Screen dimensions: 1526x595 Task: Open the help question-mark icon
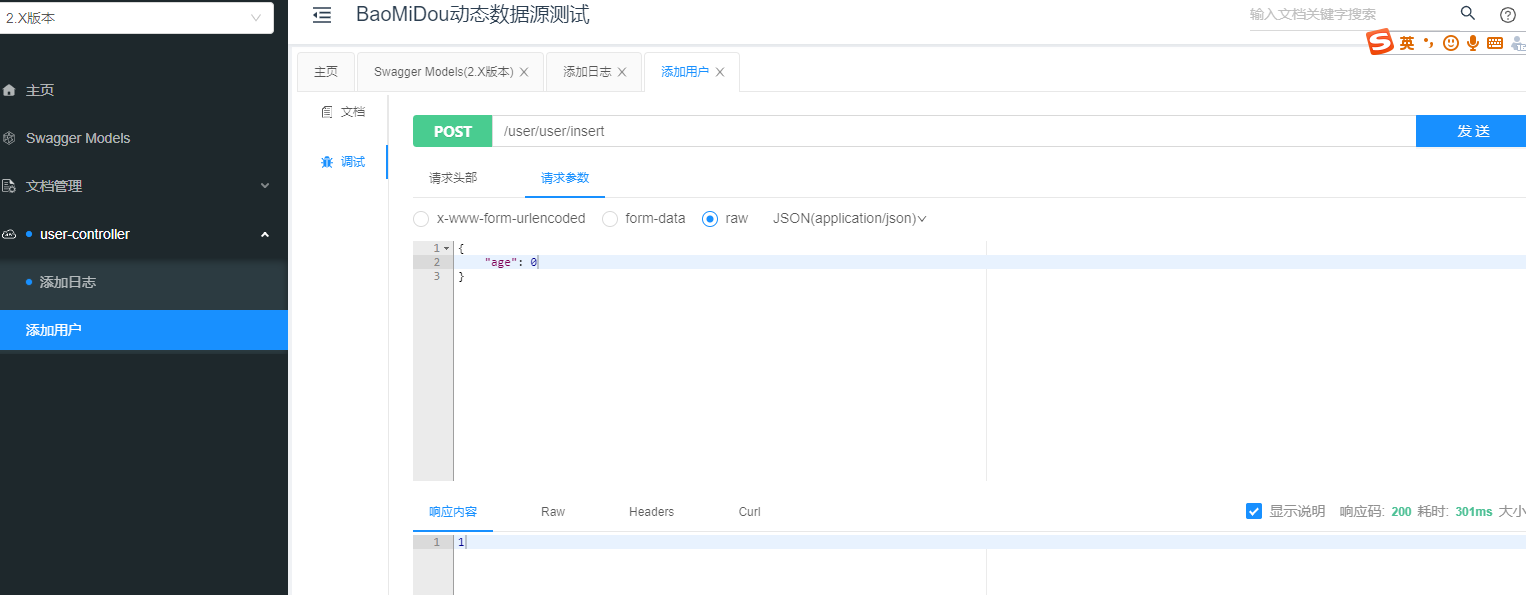(x=1508, y=14)
